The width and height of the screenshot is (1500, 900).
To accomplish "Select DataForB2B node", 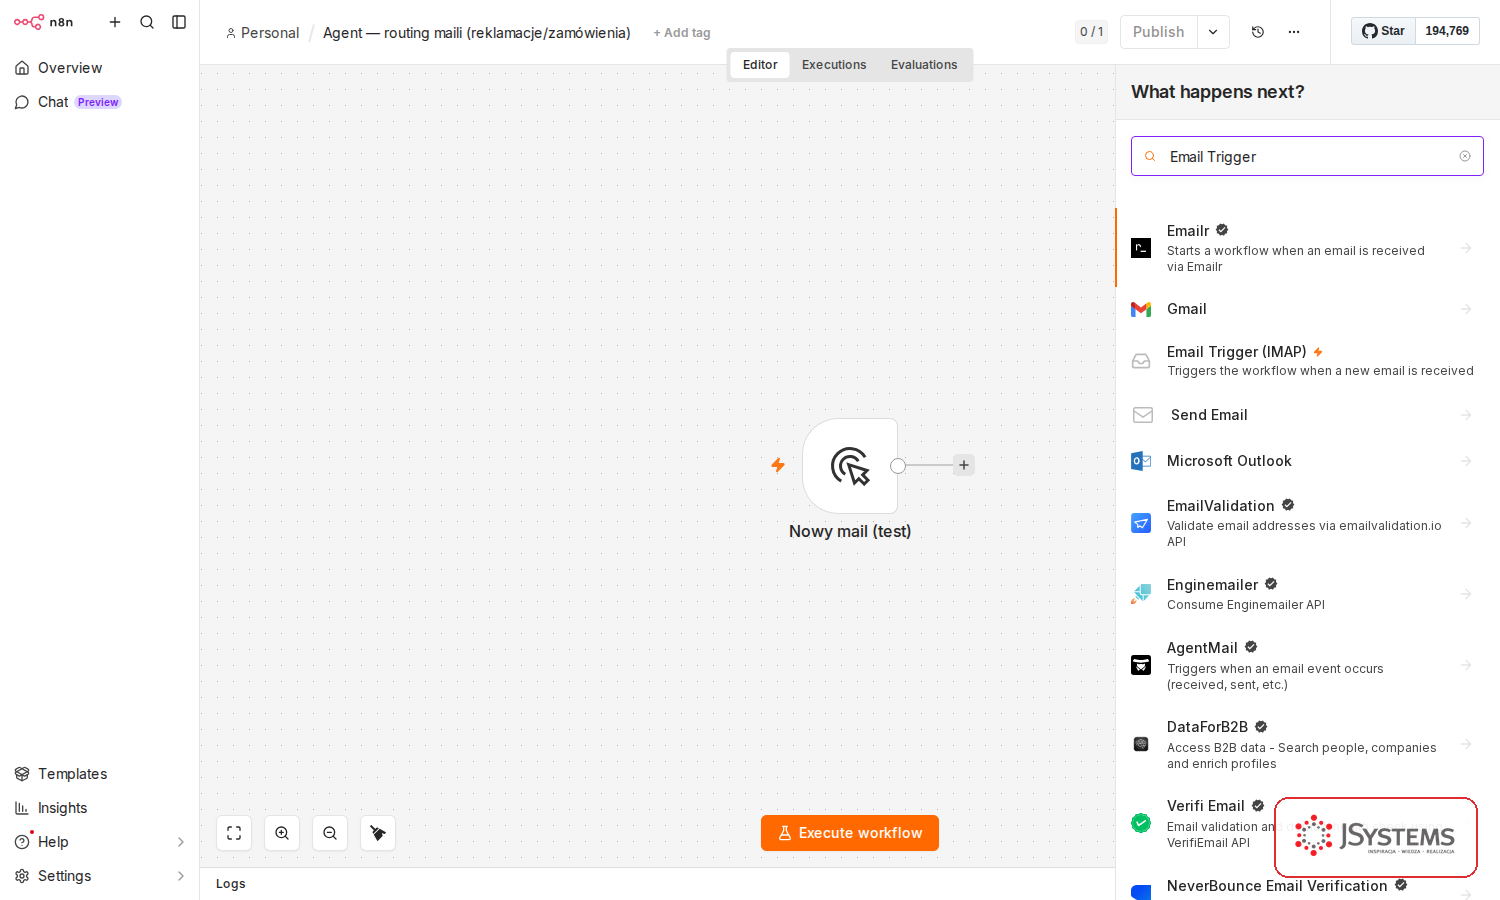I will [1307, 744].
